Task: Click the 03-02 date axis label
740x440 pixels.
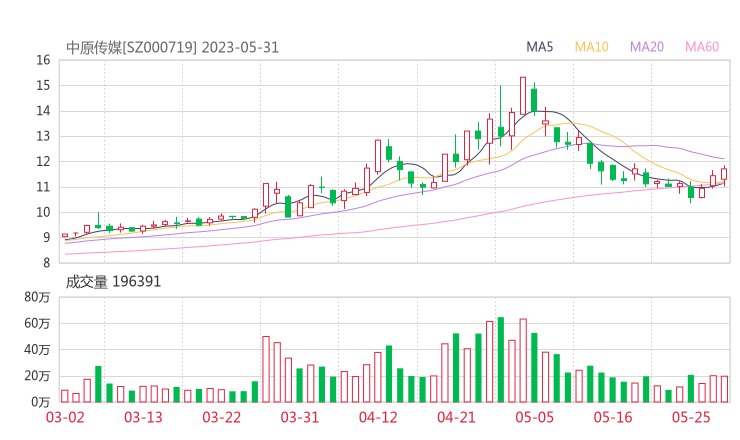Action: click(x=65, y=417)
